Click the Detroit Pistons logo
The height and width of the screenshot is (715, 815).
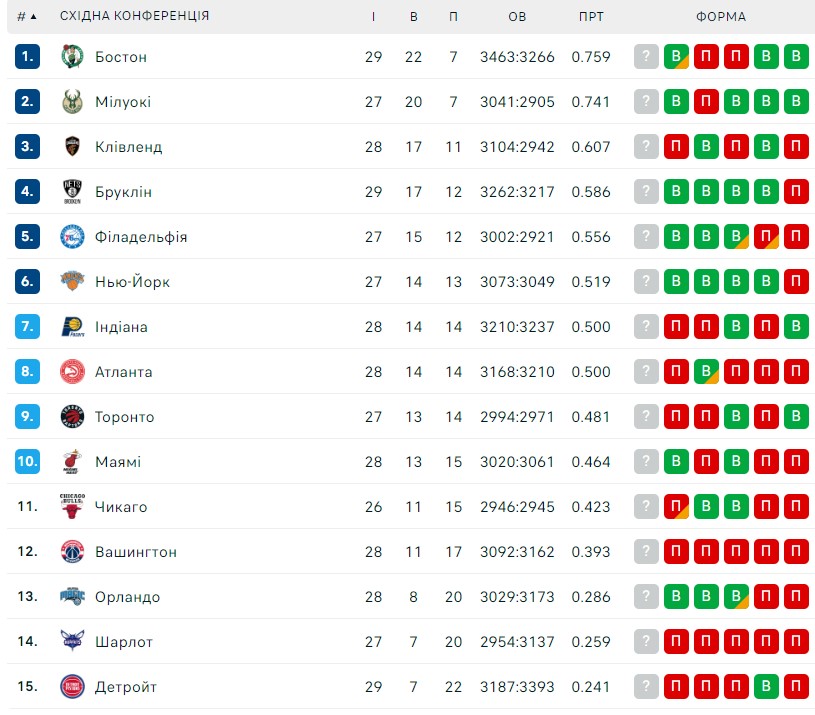(x=72, y=686)
